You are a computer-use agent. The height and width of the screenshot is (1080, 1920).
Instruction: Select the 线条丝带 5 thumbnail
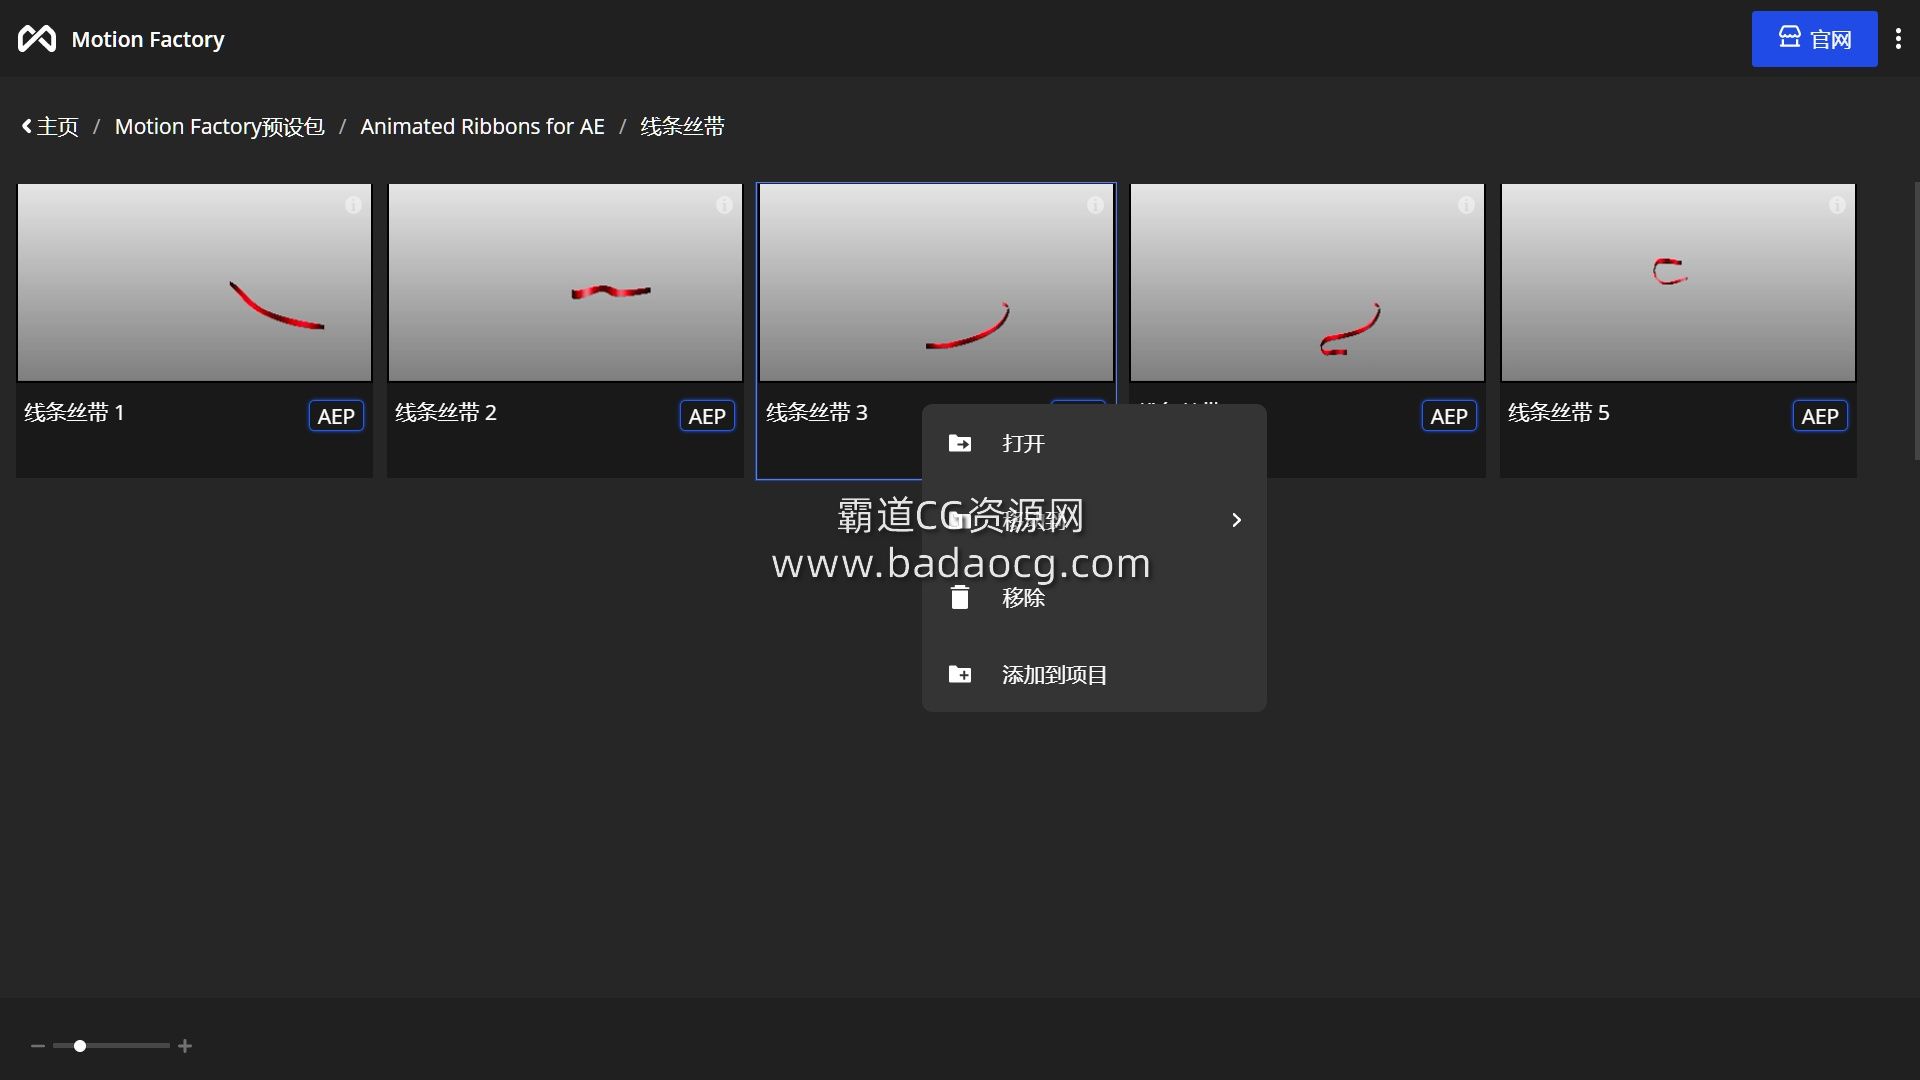point(1678,282)
